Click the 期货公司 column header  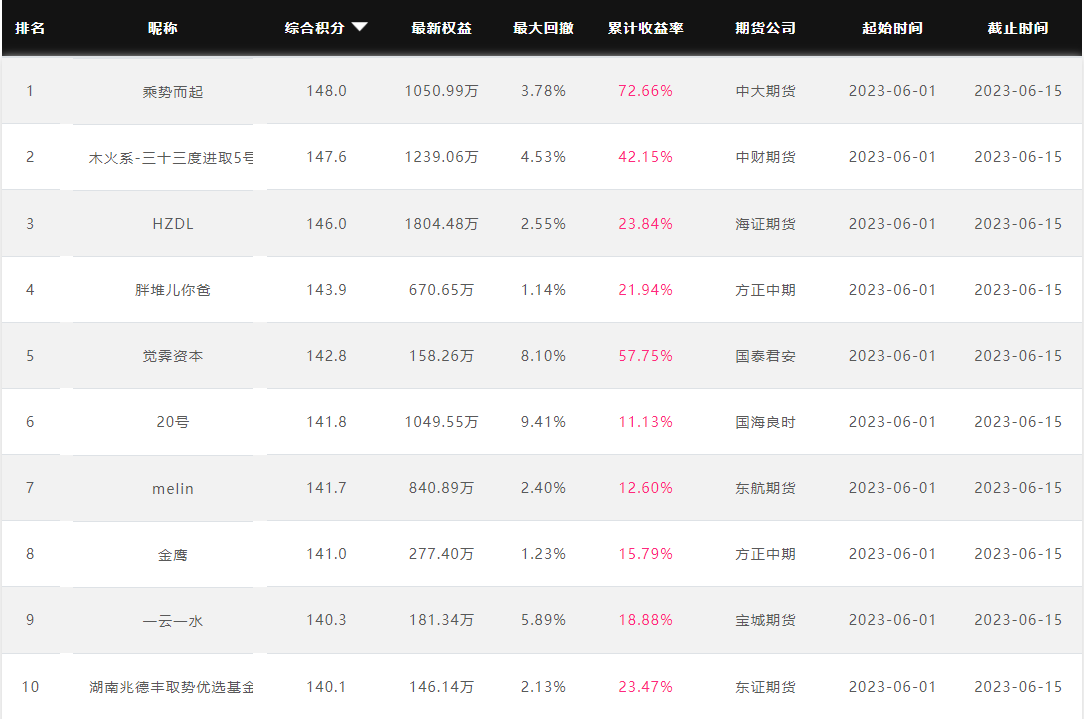[765, 28]
